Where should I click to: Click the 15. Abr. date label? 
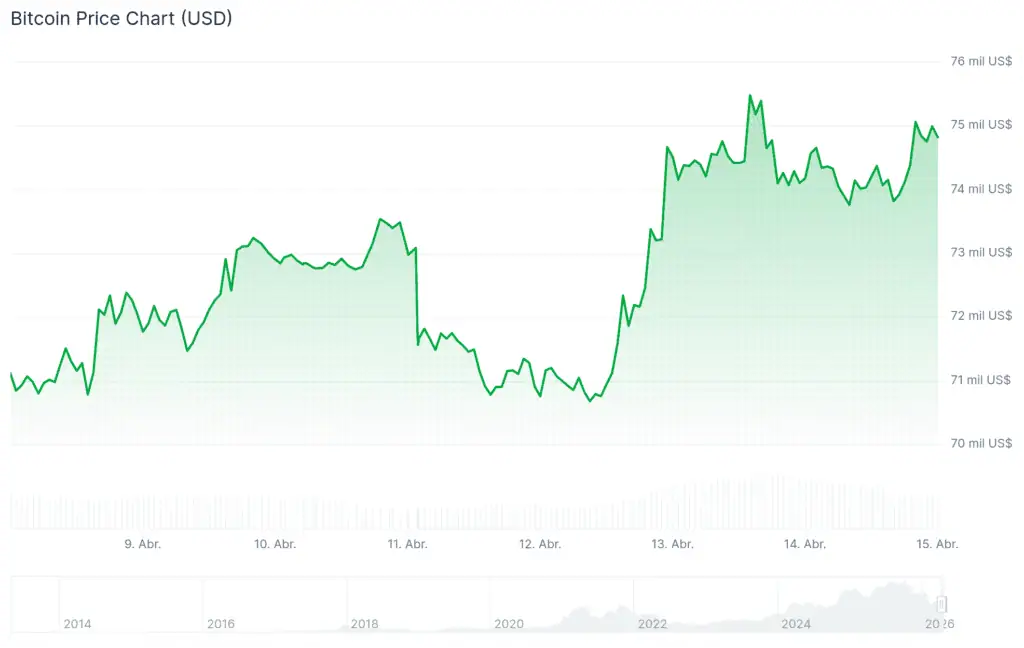(937, 544)
